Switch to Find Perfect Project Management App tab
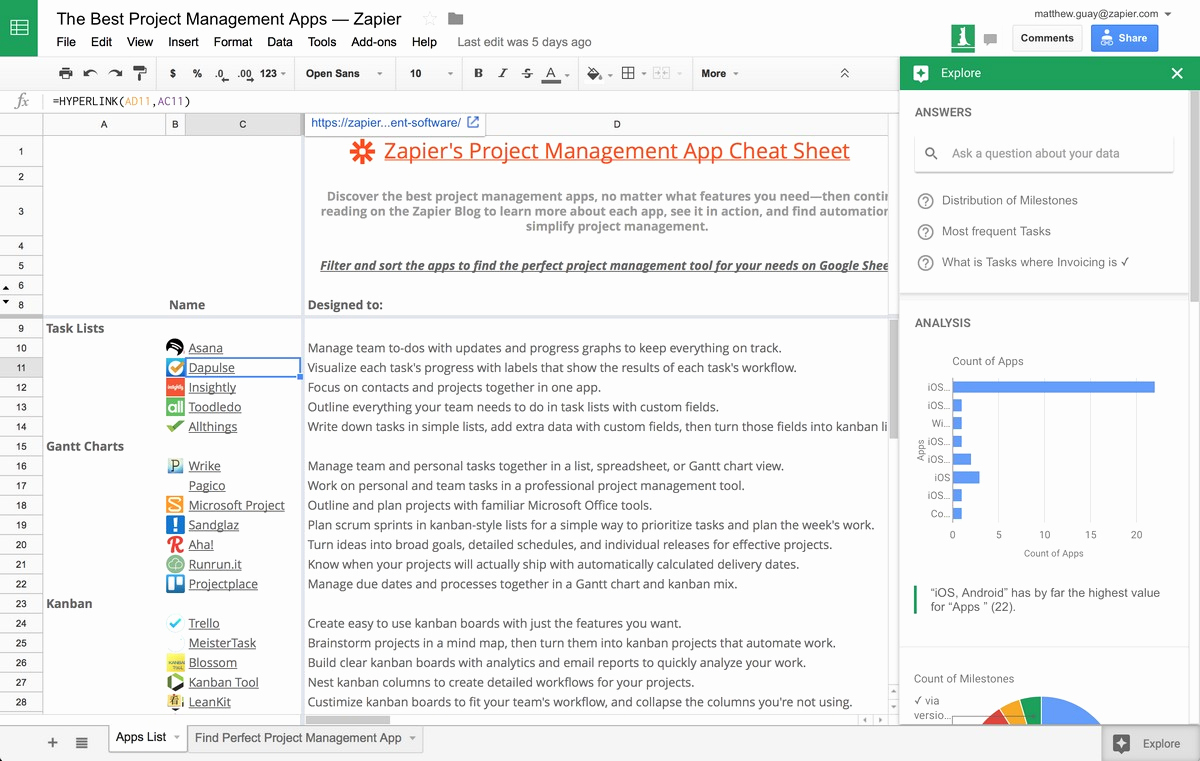 point(298,738)
